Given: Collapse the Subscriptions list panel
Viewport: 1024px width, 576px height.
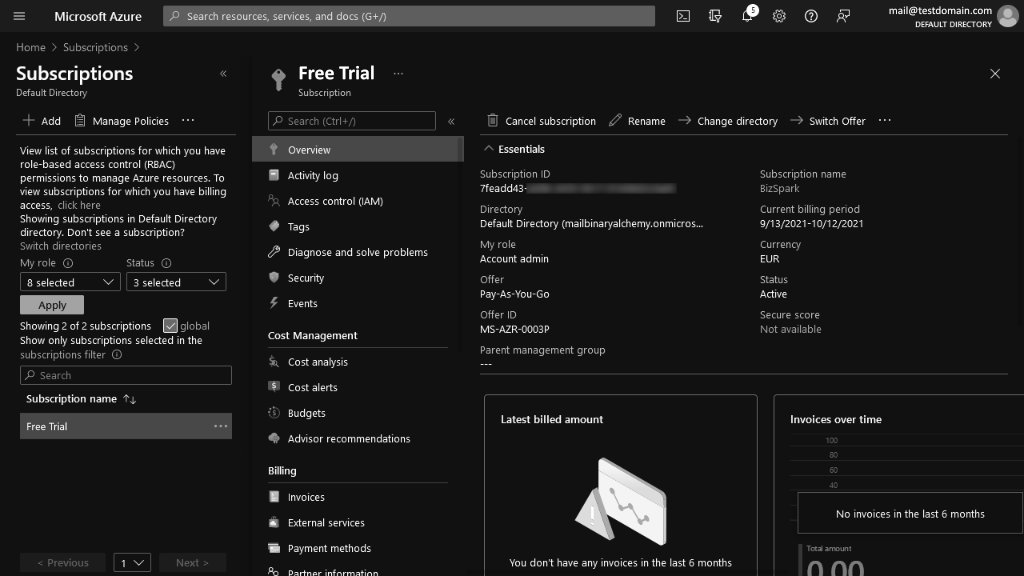Looking at the screenshot, I should click(x=223, y=74).
